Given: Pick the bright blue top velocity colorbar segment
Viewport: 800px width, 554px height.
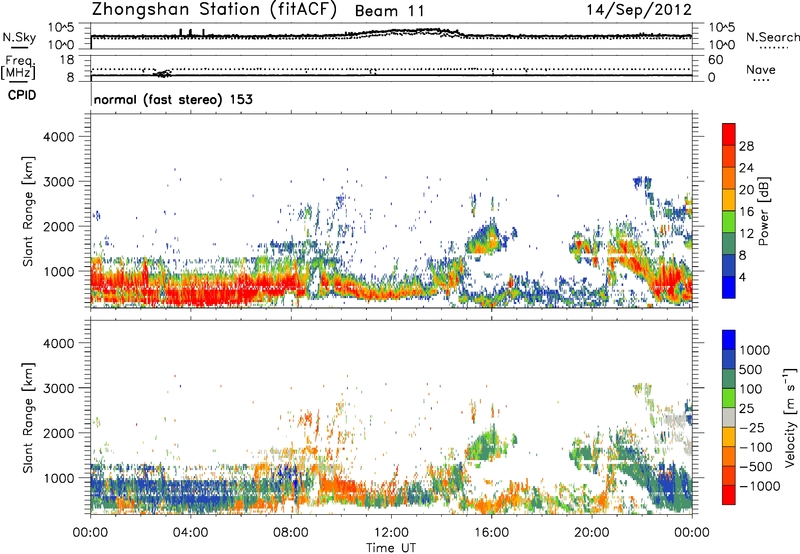Looking at the screenshot, I should (729, 340).
